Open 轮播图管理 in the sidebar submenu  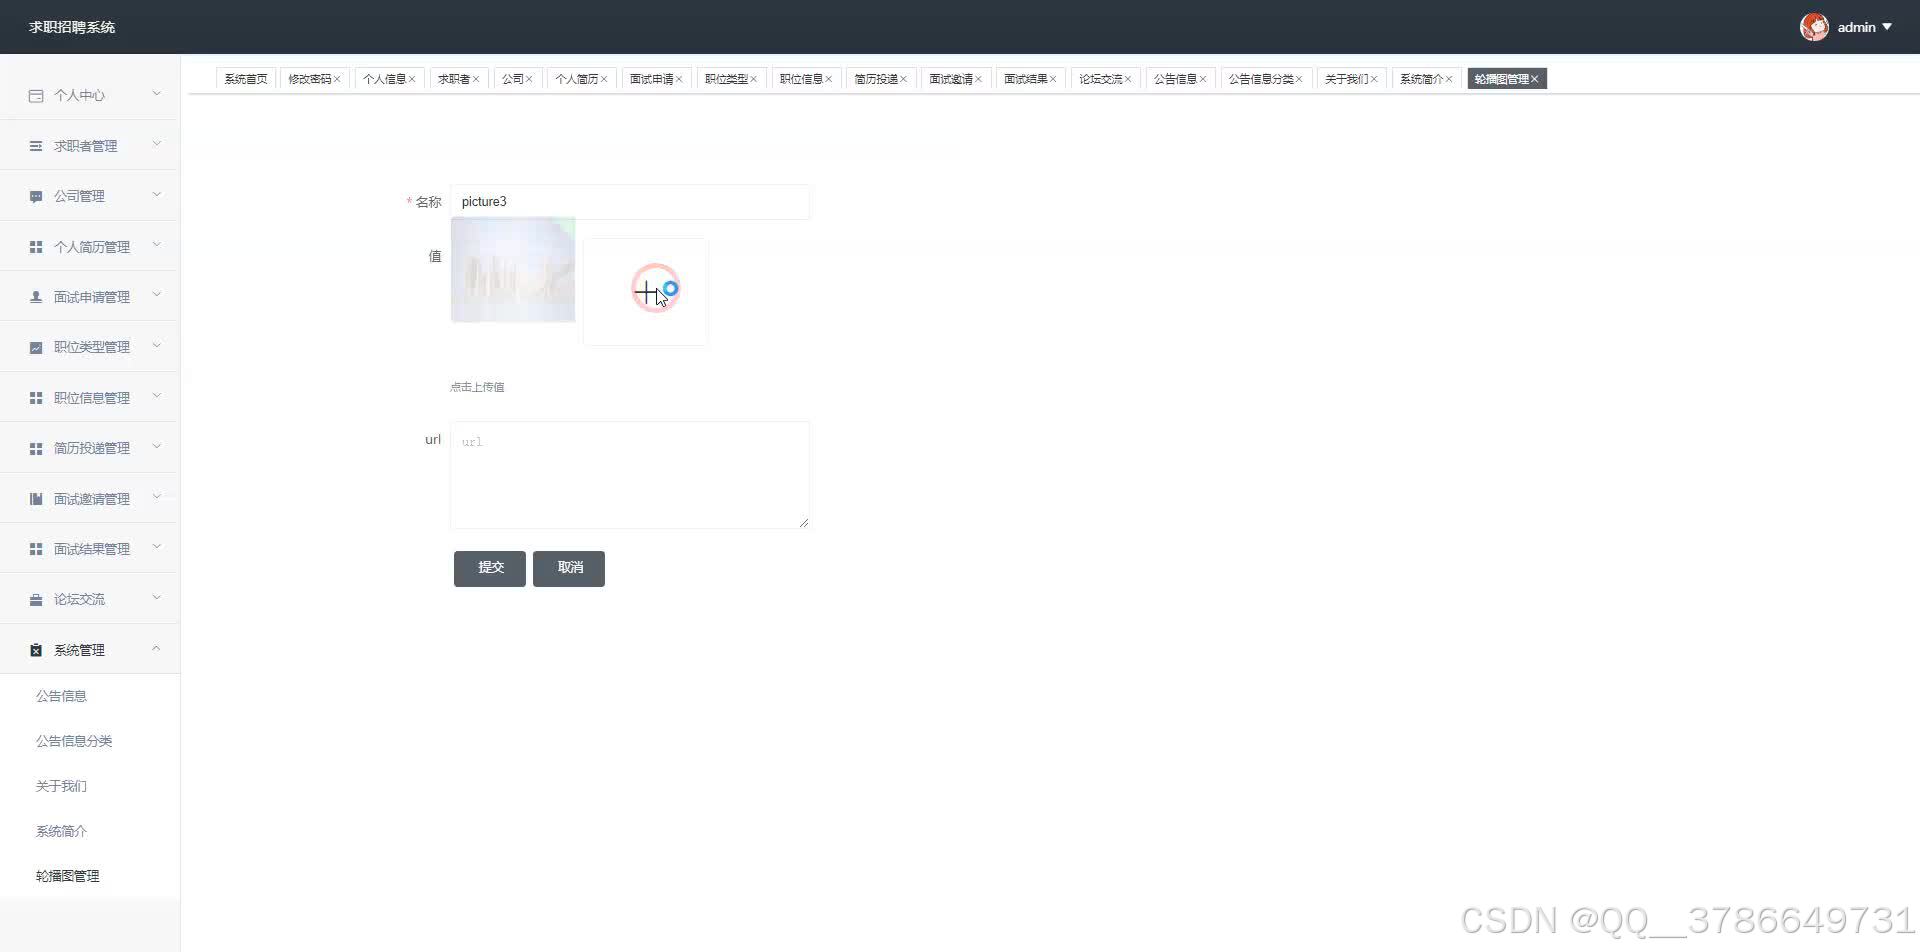pos(68,876)
